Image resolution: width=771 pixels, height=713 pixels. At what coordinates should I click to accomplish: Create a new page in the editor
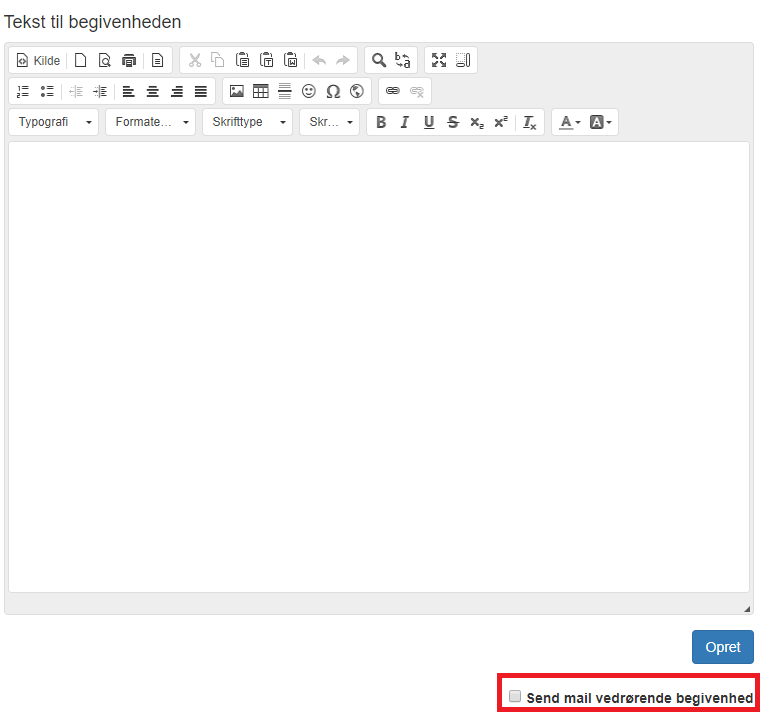coord(81,60)
